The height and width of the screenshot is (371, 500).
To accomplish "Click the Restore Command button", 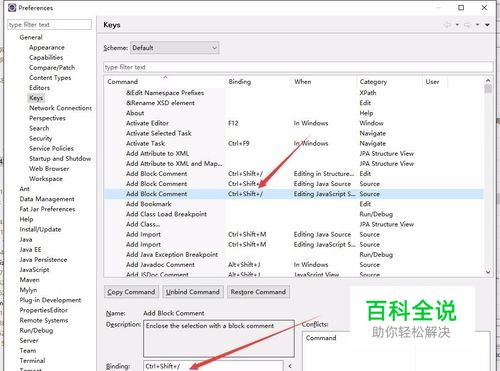I will click(x=258, y=292).
